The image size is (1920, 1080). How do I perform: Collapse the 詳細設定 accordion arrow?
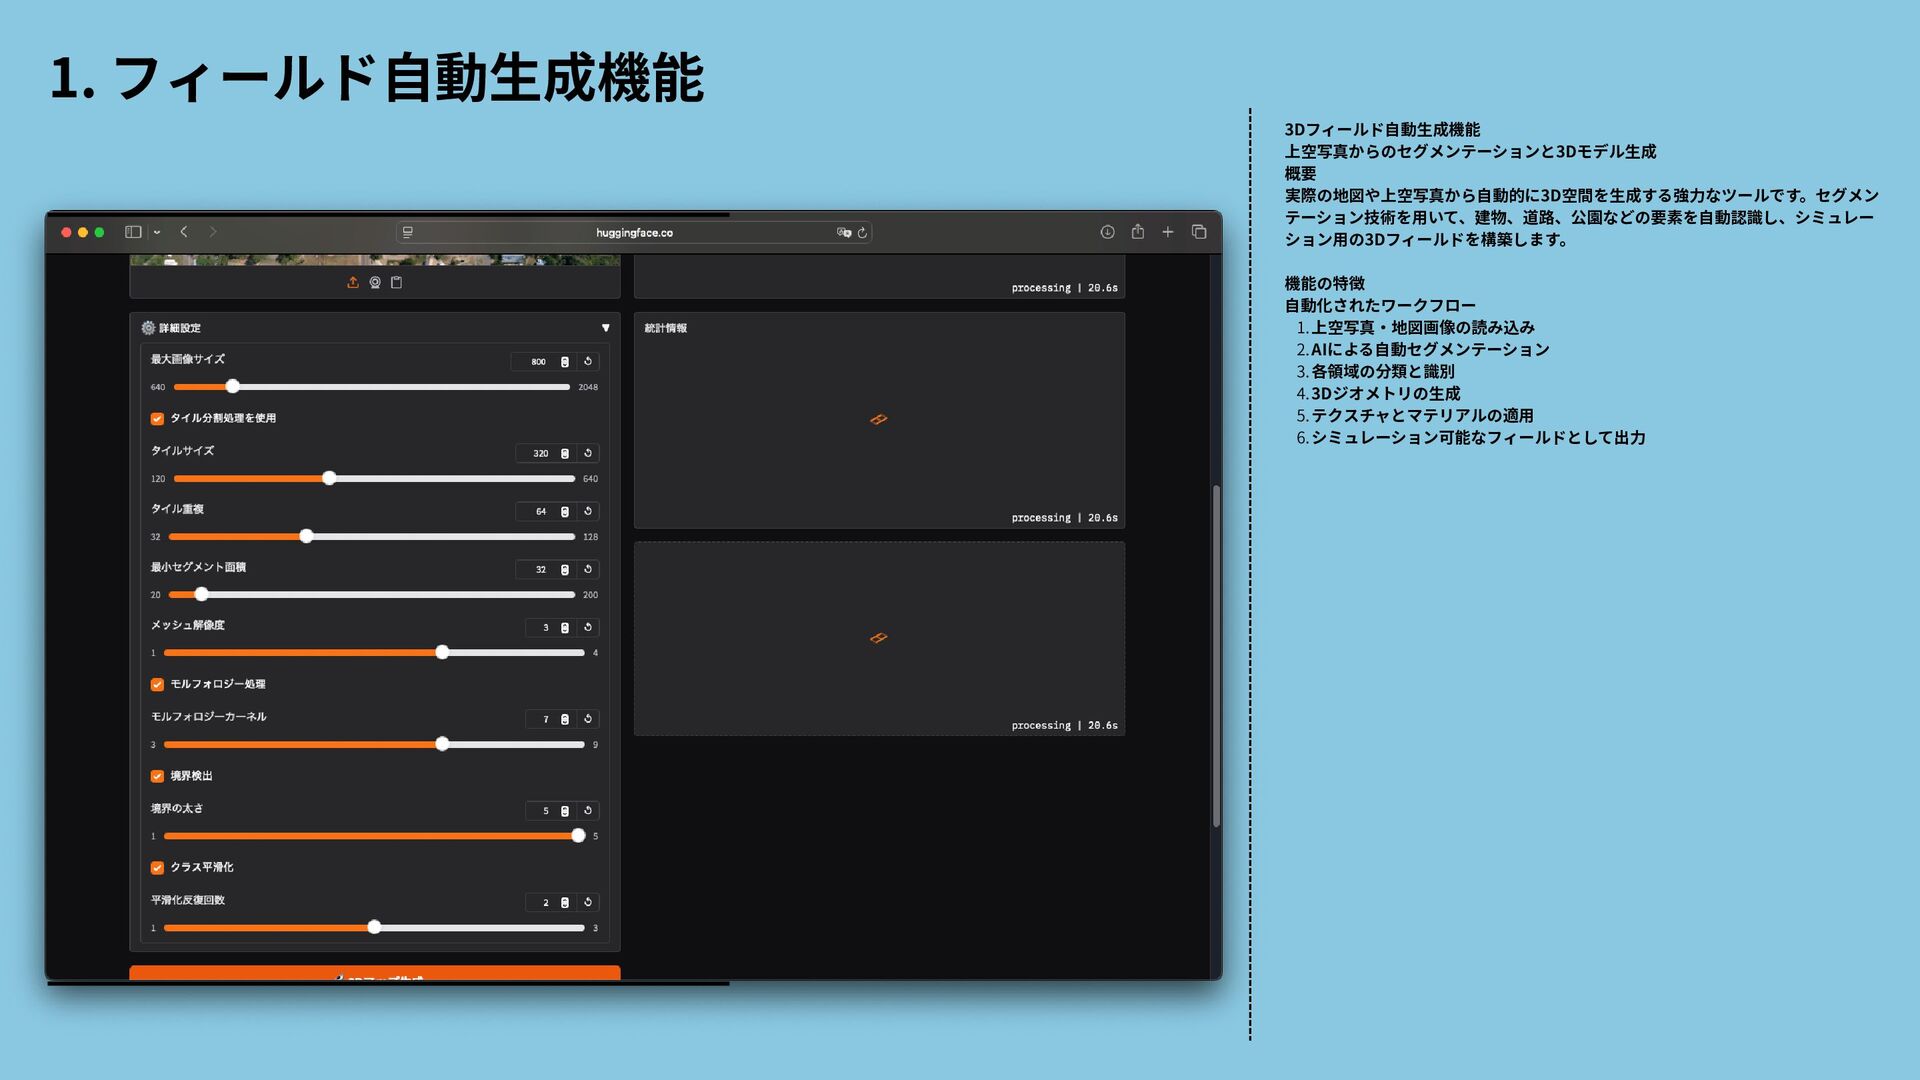[x=605, y=328]
